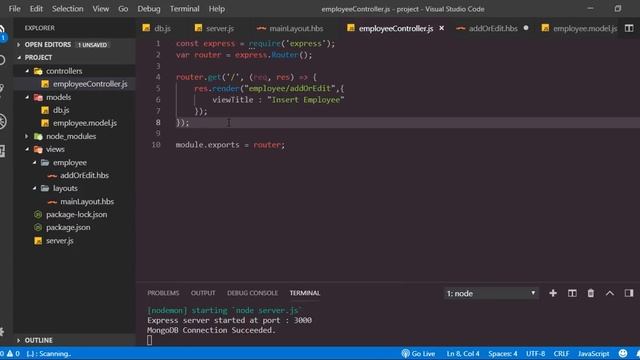Open the View menu
Screen dimensions: 640x360
pos(100,9)
